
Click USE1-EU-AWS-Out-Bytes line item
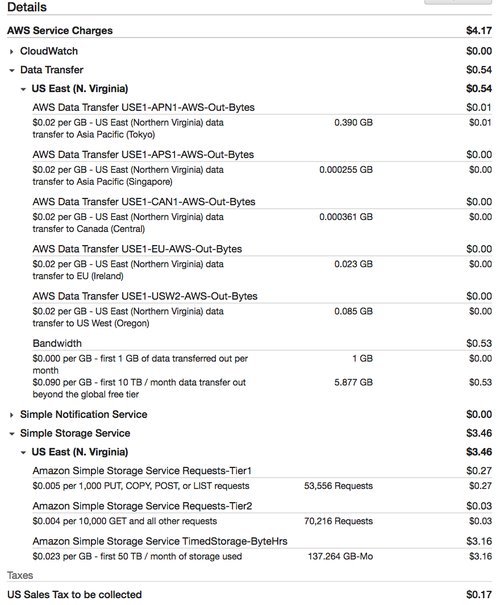137,249
